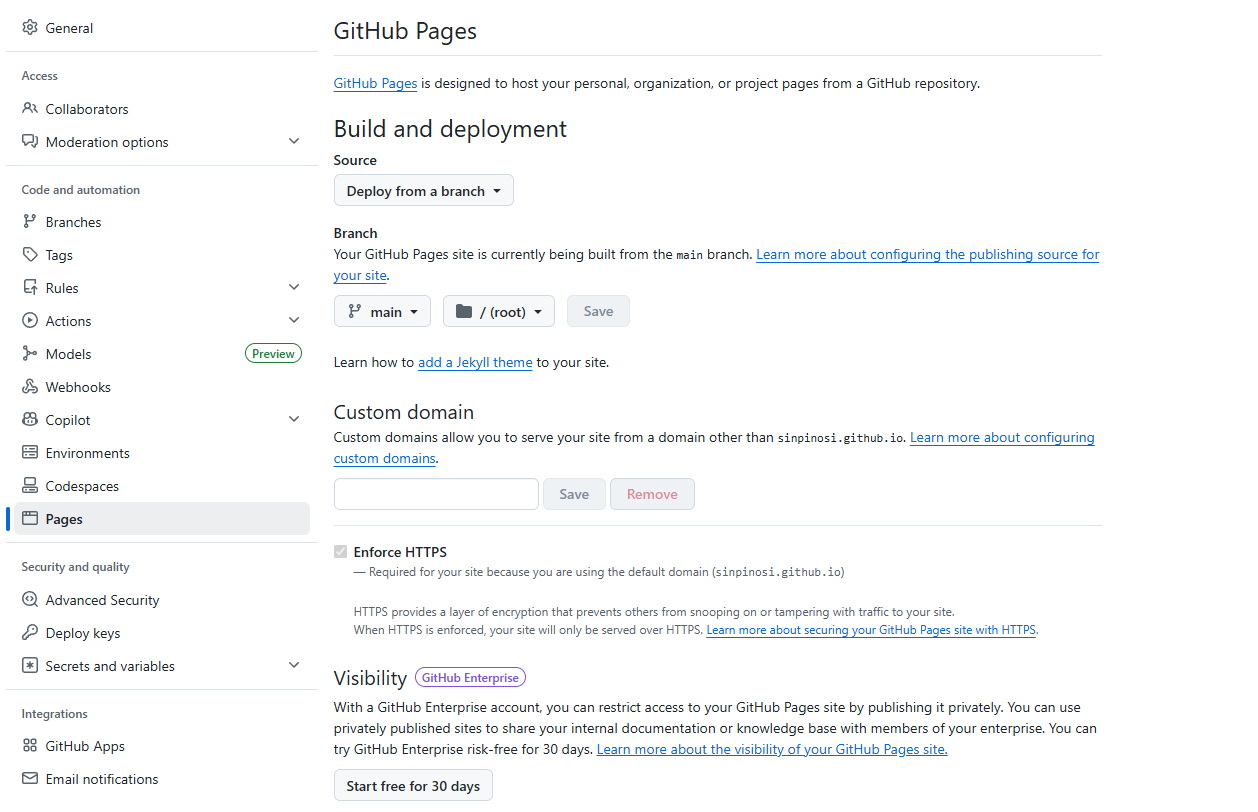Image resolution: width=1258 pixels, height=812 pixels.
Task: Open the GitHub Pages link in description
Action: coord(375,83)
